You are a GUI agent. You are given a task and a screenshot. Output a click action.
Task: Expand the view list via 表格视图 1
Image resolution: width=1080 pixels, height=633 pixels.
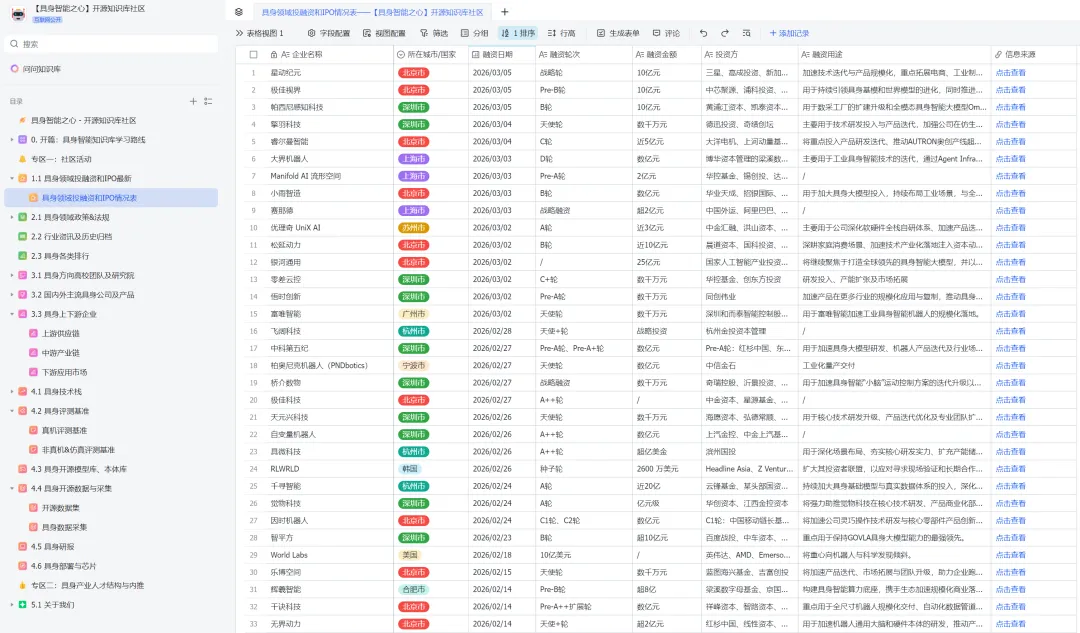(x=260, y=33)
